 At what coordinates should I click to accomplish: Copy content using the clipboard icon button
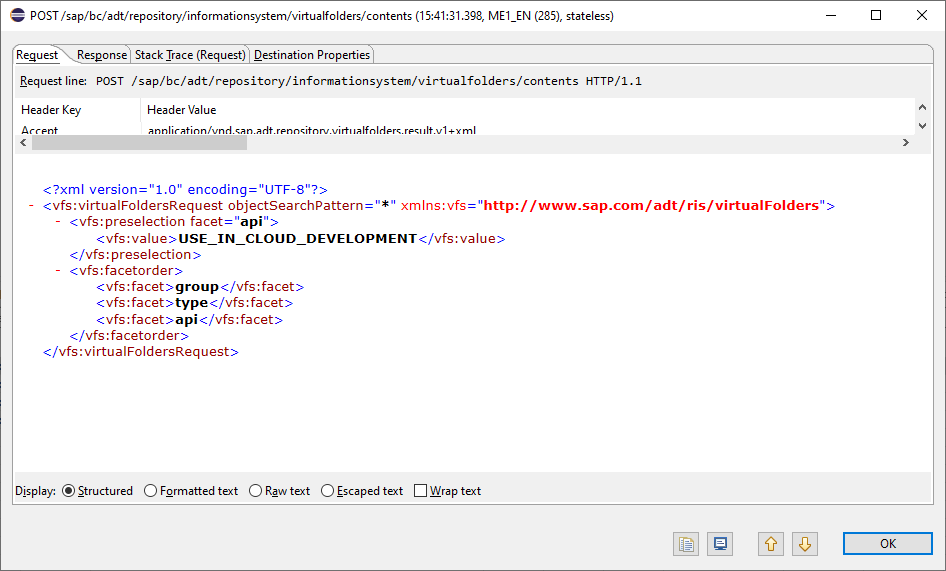point(686,544)
